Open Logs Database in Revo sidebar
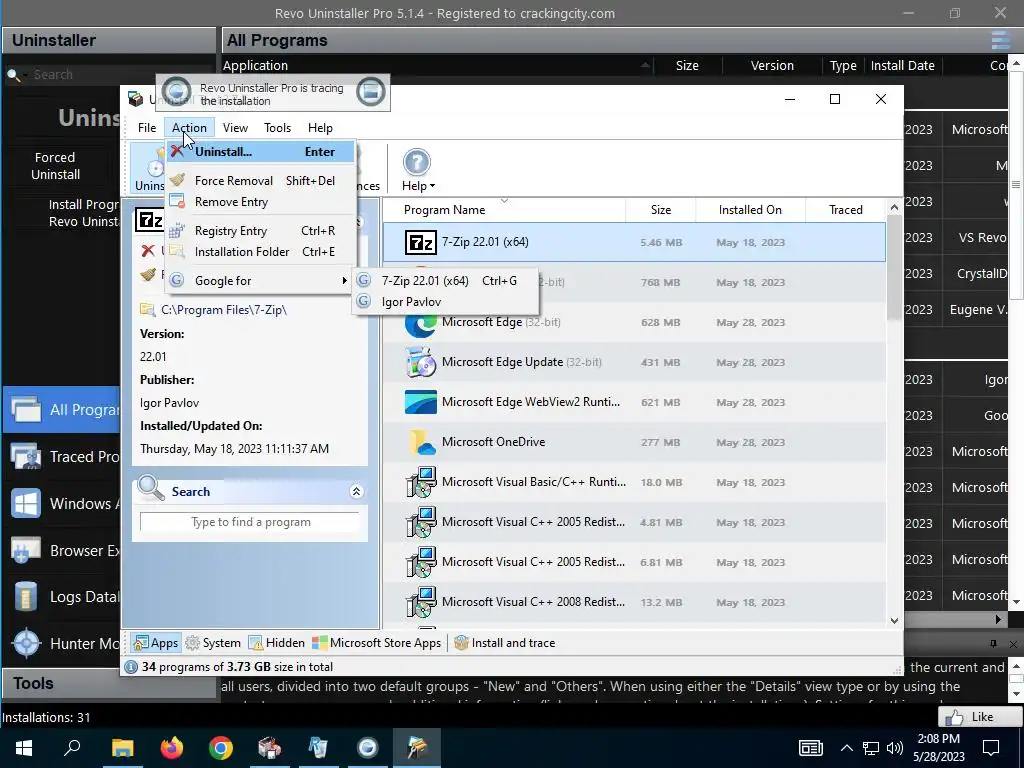 [62, 598]
